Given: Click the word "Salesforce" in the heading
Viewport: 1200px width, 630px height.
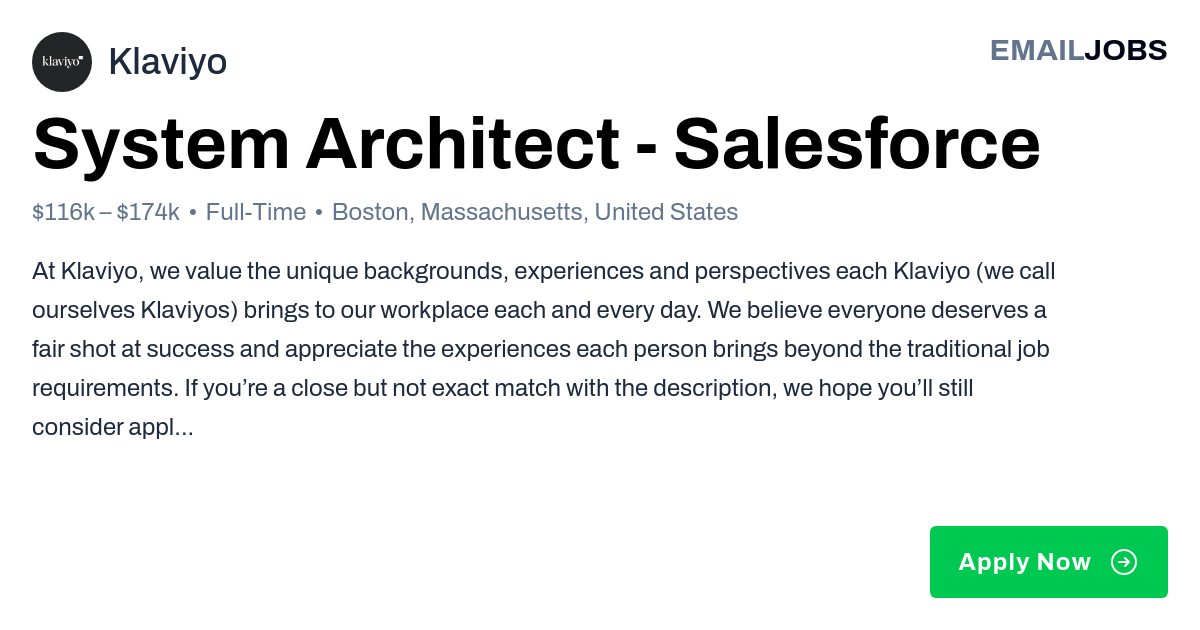Looking at the screenshot, I should (x=857, y=144).
